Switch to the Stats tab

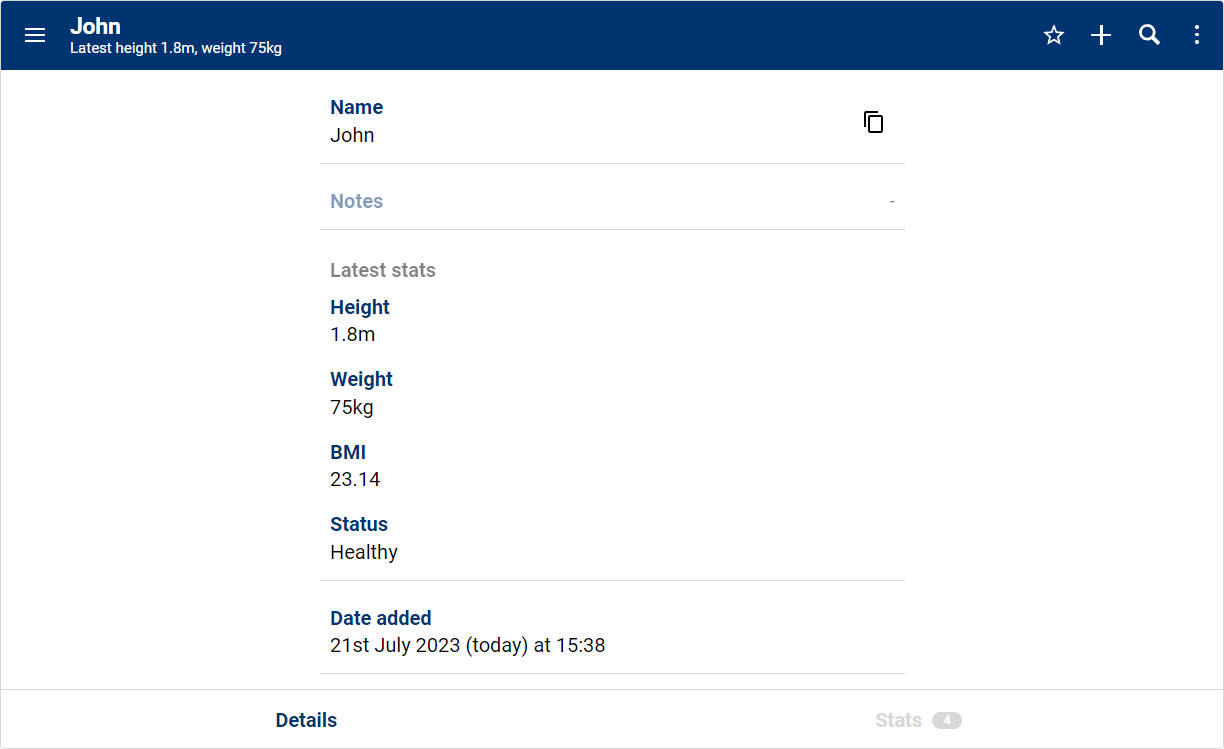[898, 720]
